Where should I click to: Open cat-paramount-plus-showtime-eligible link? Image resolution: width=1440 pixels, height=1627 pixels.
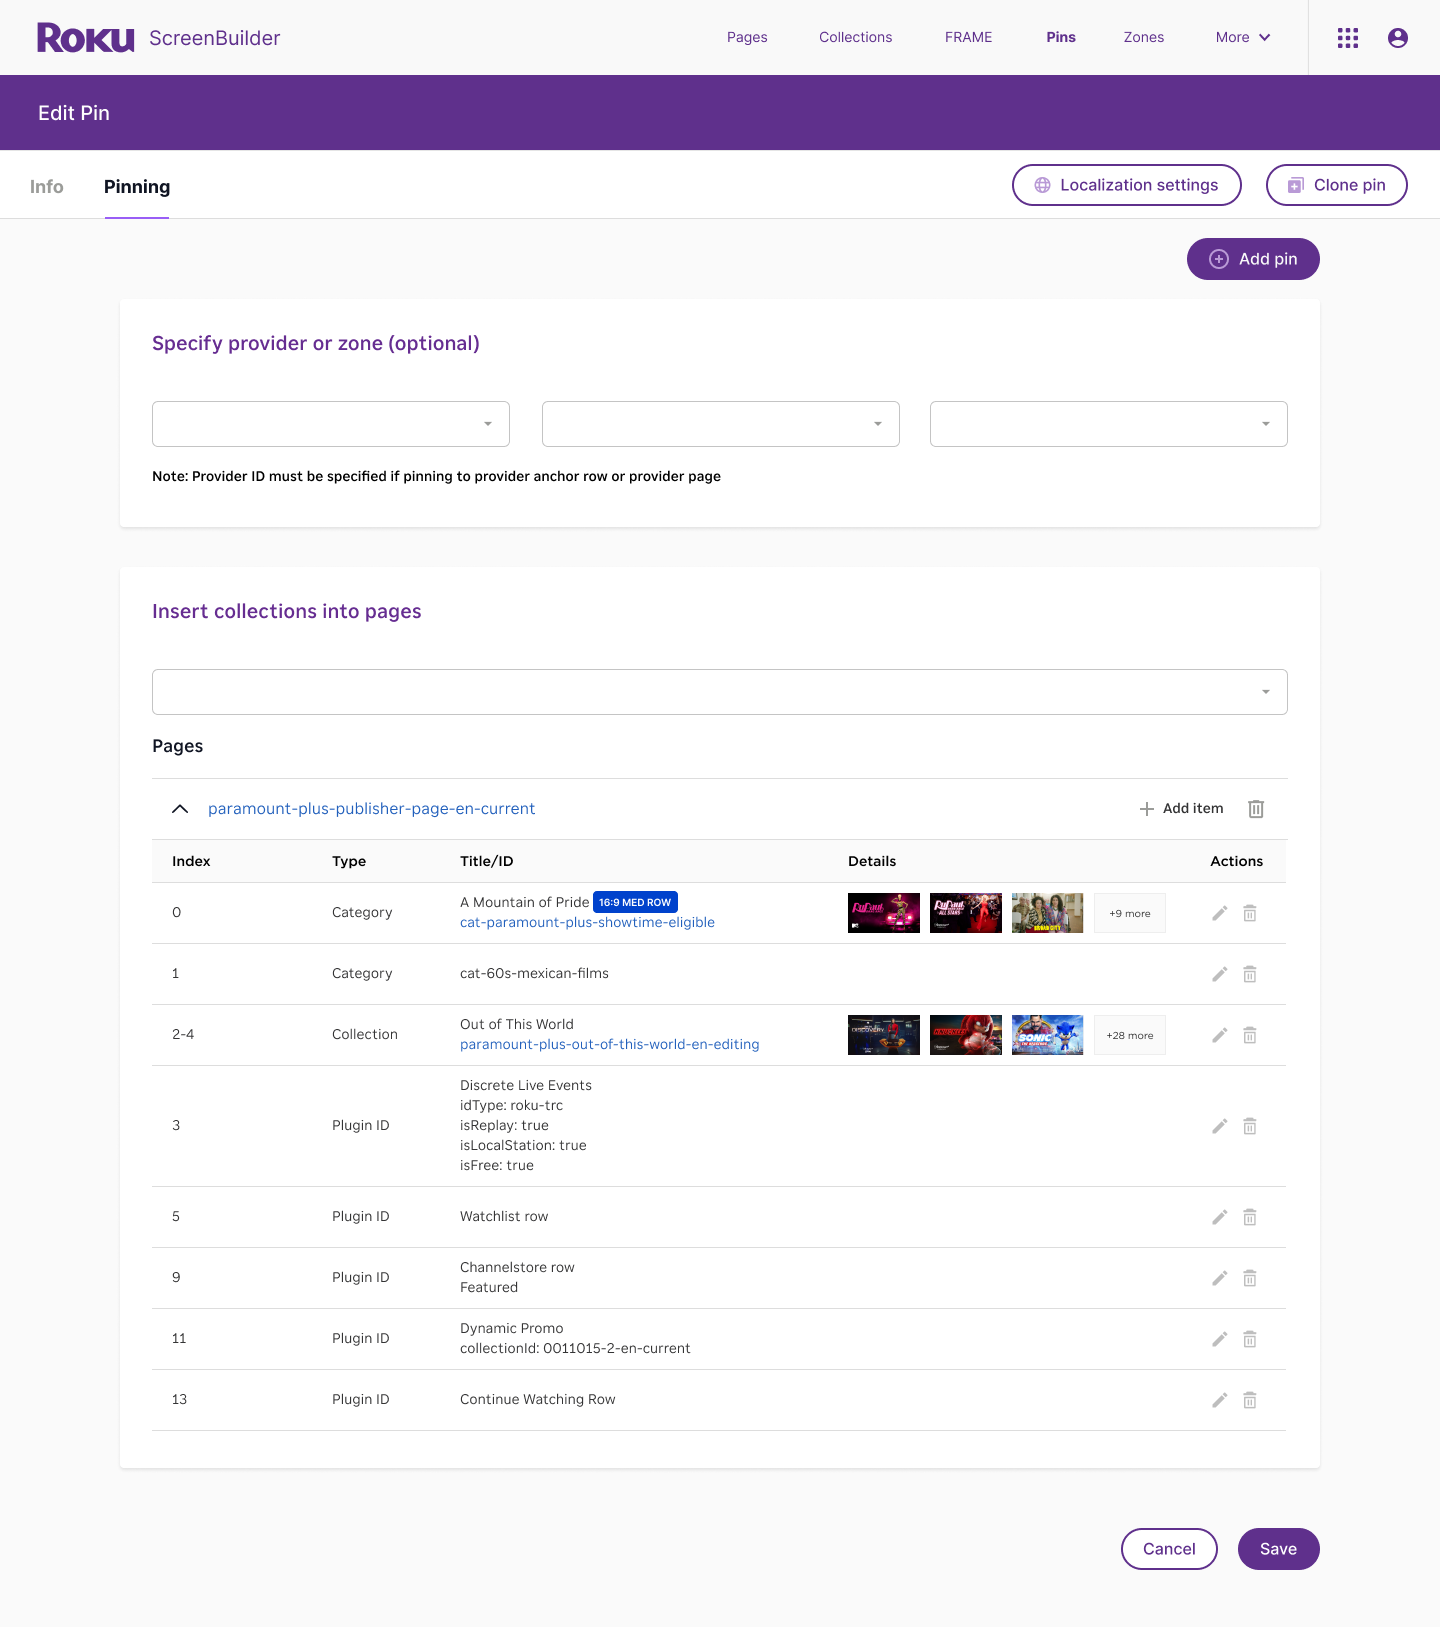(587, 923)
